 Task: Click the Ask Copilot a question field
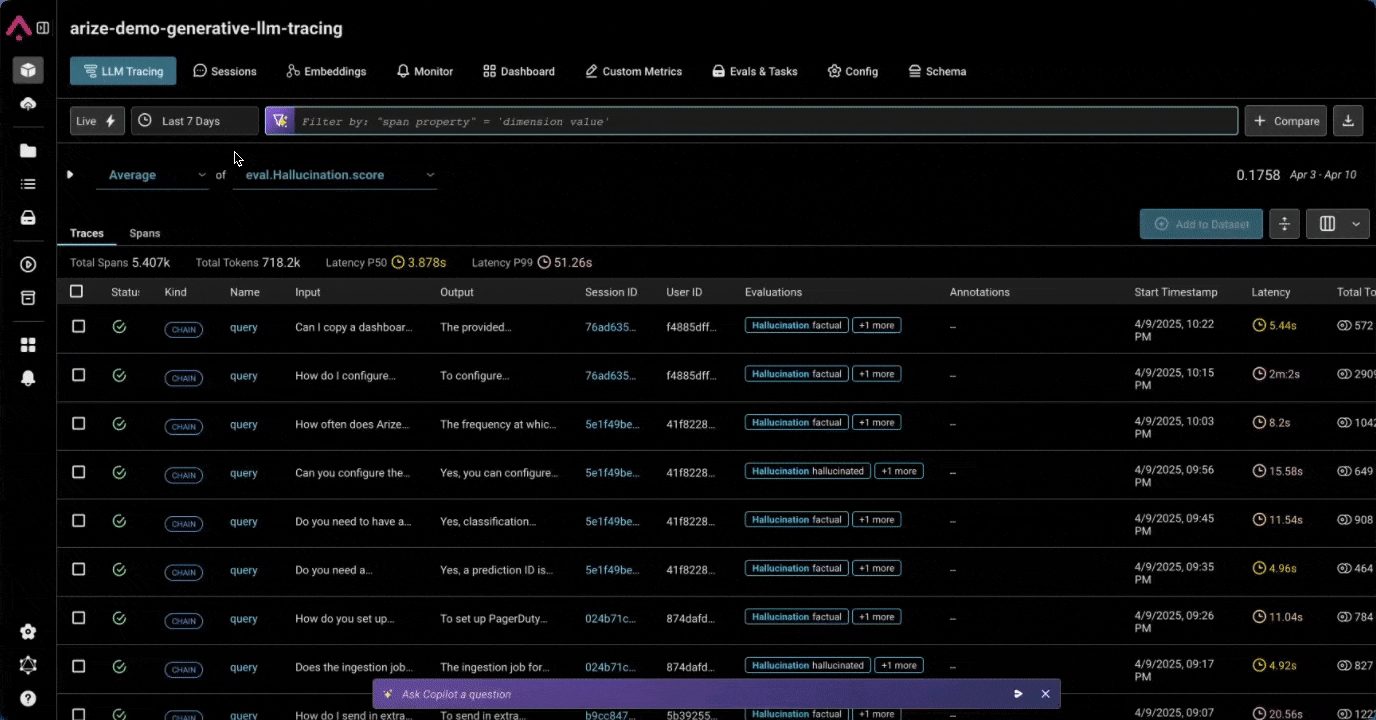pyautogui.click(x=690, y=694)
